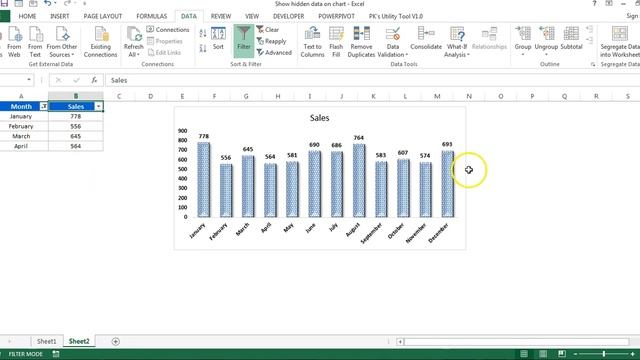Viewport: 640px width, 360px height.
Task: Switch to Page Layout view
Action: pyautogui.click(x=543, y=354)
